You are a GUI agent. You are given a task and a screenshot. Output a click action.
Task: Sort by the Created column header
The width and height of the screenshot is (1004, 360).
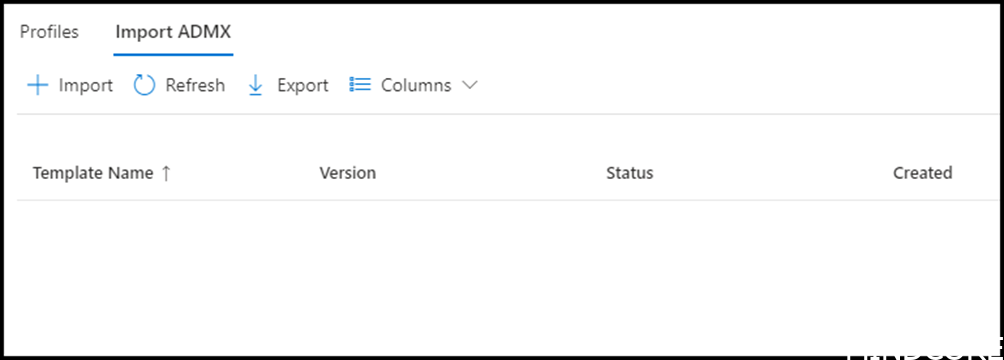(923, 173)
